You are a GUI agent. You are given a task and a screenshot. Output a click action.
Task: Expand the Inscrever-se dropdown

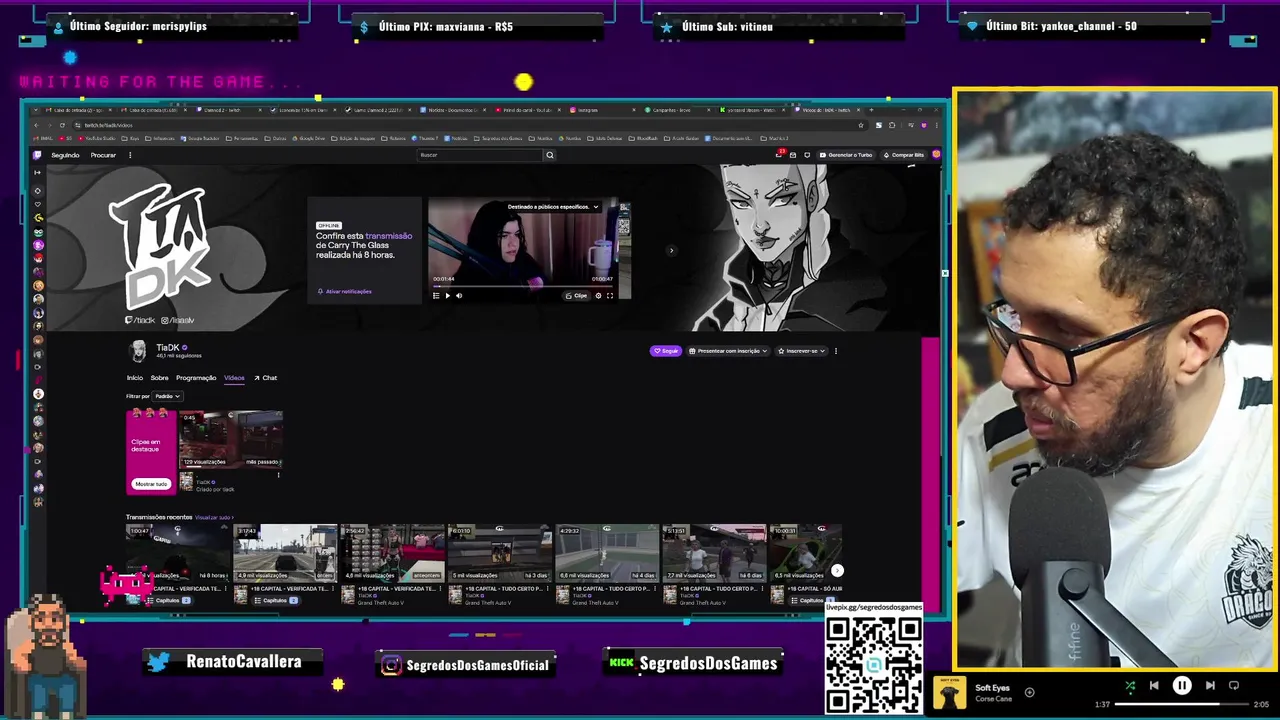click(x=802, y=351)
